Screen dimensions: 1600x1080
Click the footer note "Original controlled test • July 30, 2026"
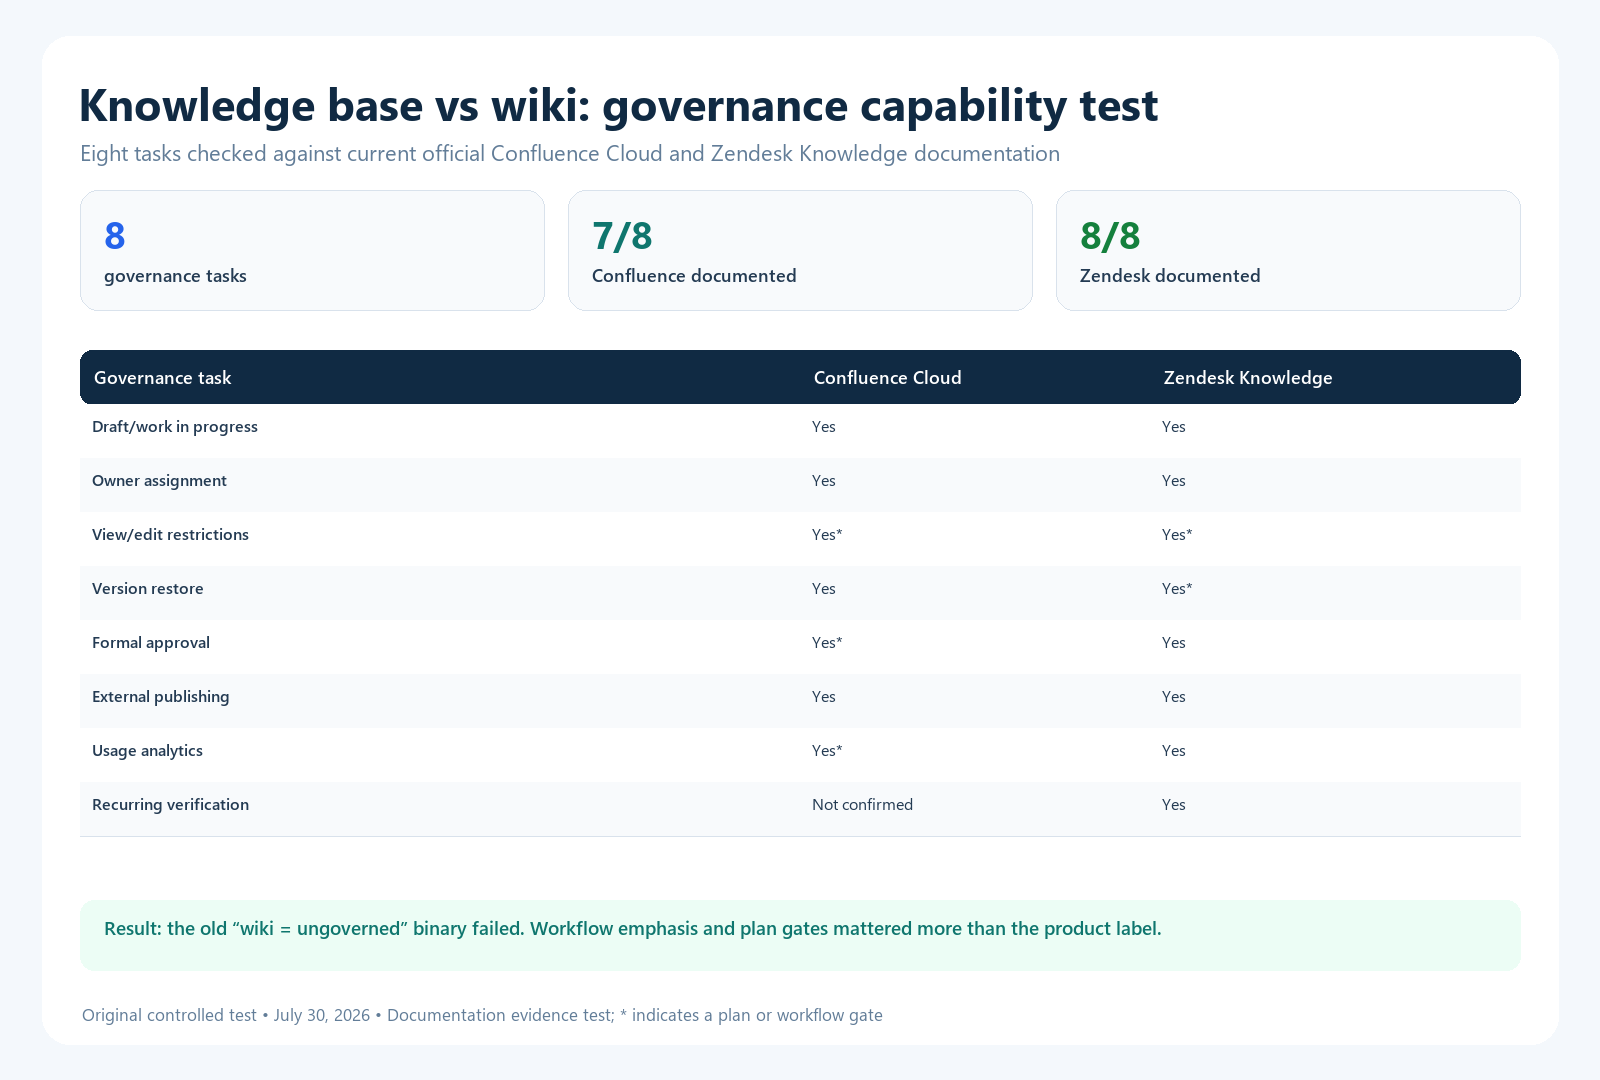[x=226, y=1015]
